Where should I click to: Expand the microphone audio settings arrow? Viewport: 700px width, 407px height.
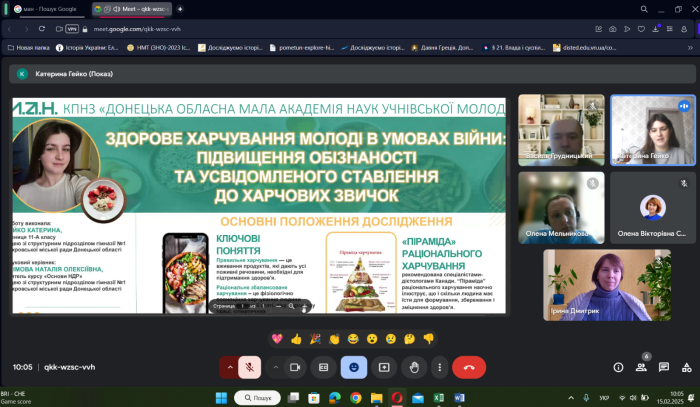(229, 367)
